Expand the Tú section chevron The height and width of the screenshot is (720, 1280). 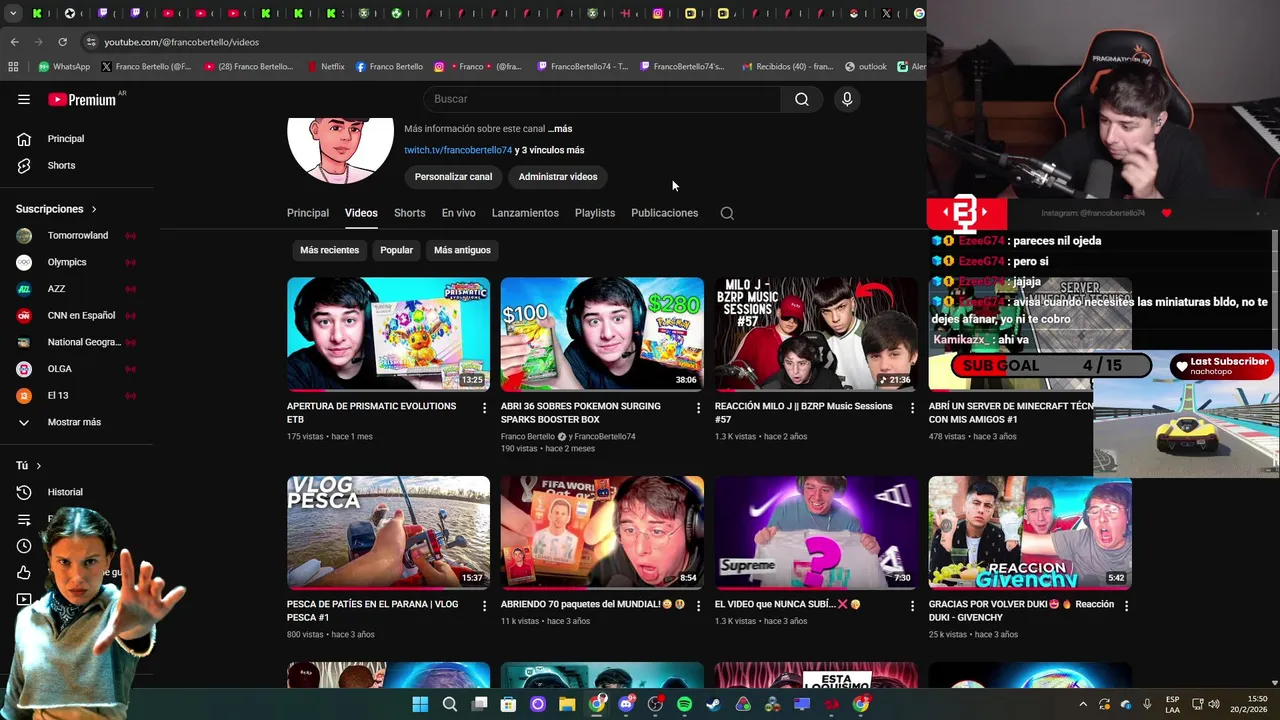[x=39, y=466]
